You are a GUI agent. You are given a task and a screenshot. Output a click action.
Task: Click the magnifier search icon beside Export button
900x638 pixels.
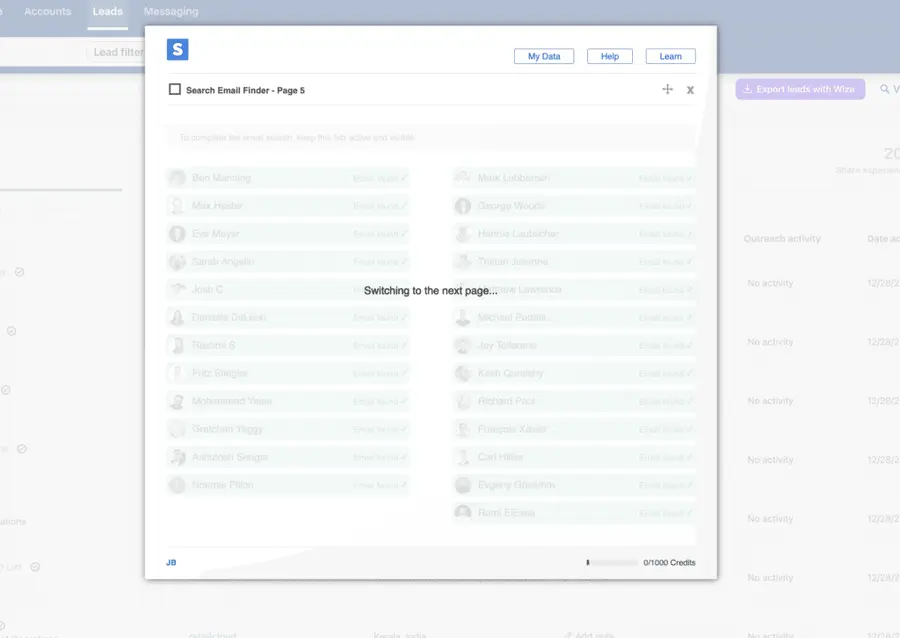[885, 89]
